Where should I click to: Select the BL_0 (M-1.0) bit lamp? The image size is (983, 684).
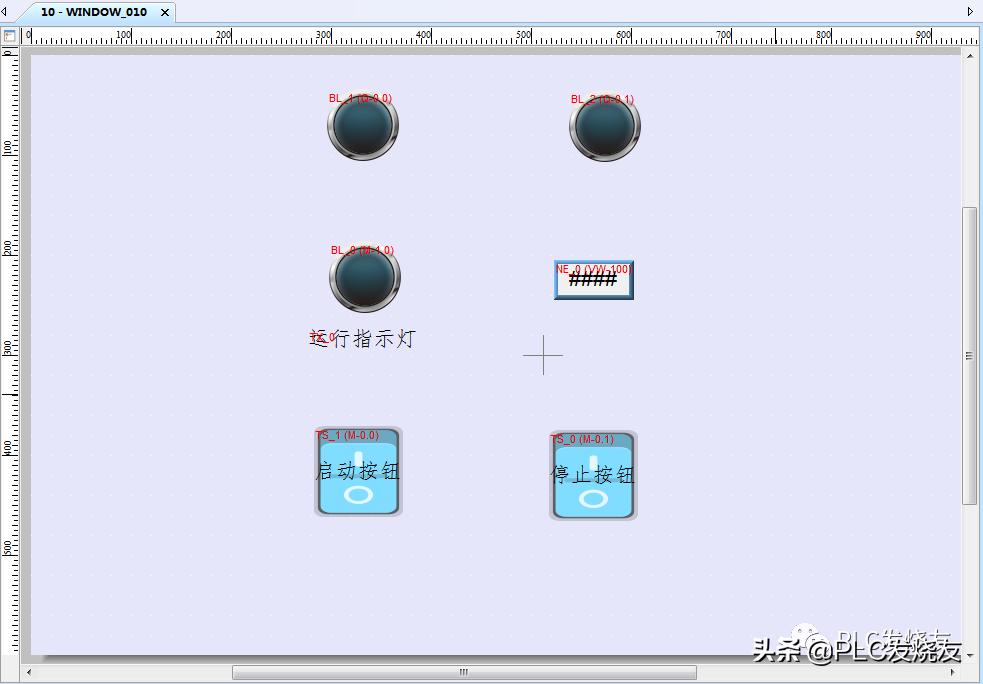pyautogui.click(x=363, y=279)
